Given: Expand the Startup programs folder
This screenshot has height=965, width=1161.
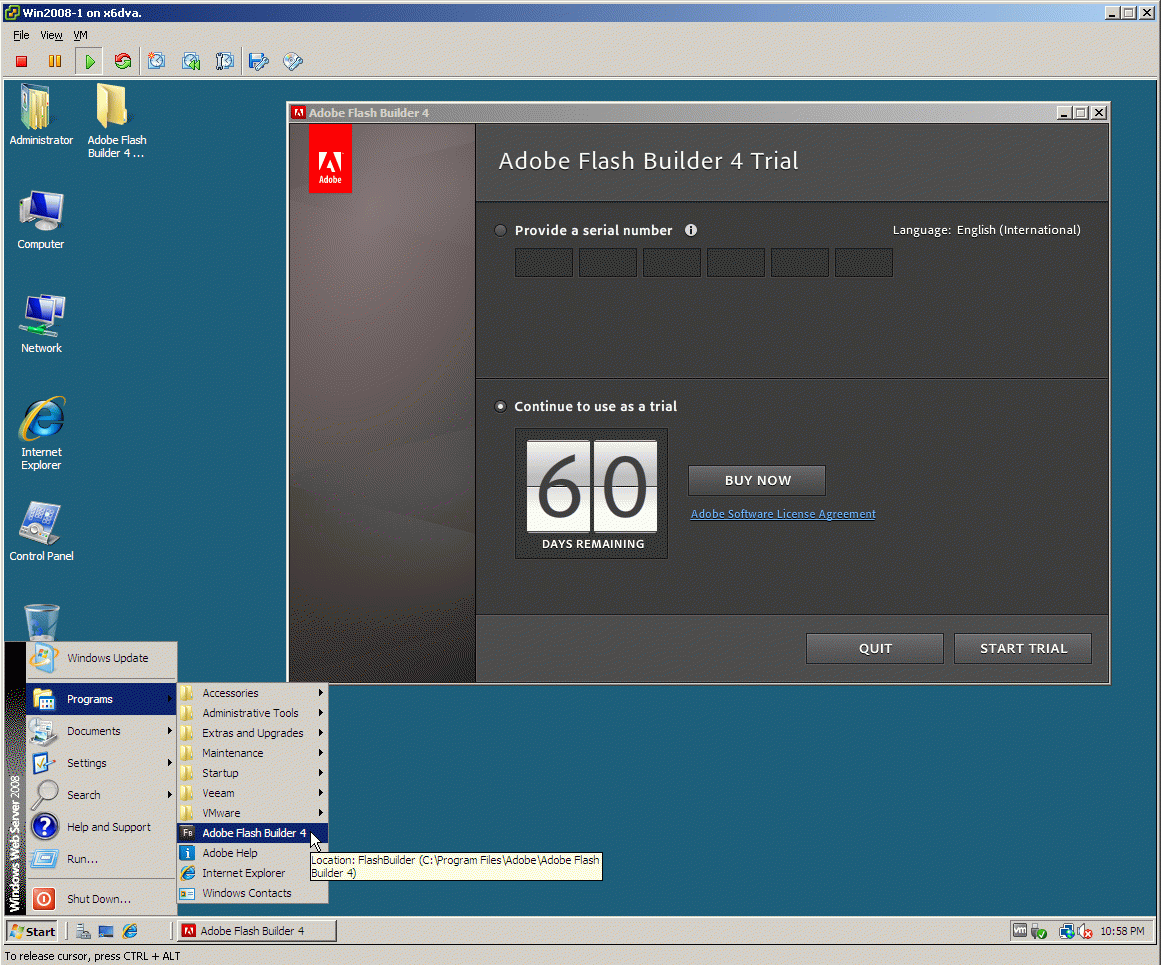Looking at the screenshot, I should point(252,772).
